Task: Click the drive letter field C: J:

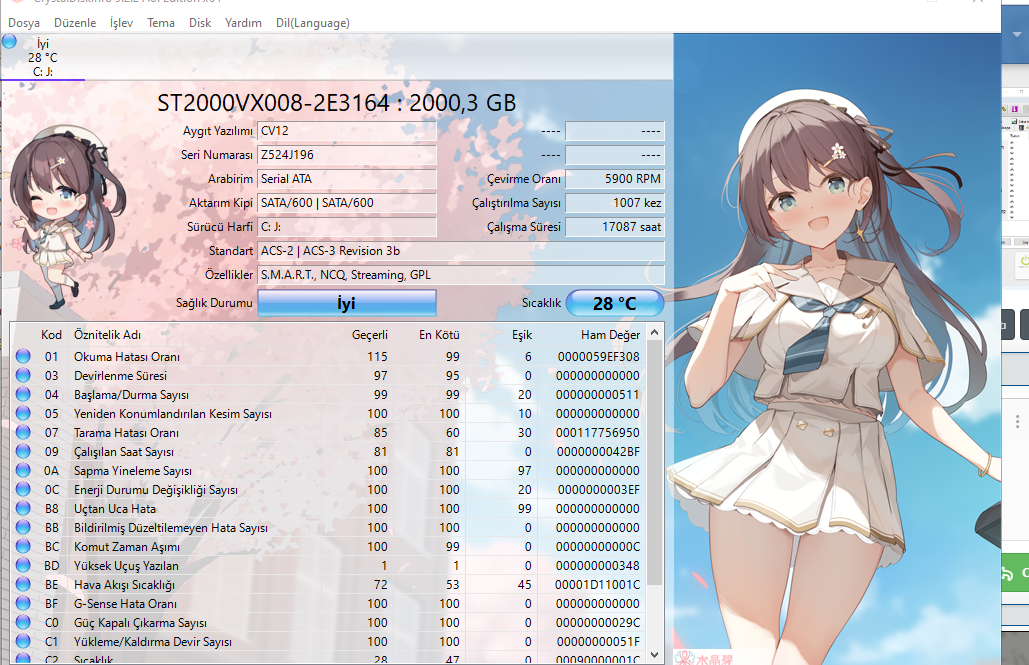Action: pyautogui.click(x=347, y=226)
